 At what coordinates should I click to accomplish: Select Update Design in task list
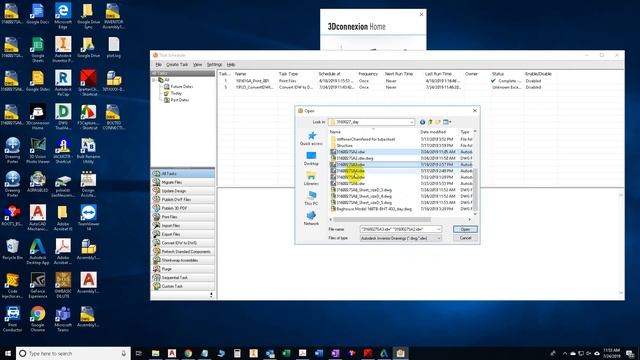click(x=183, y=191)
